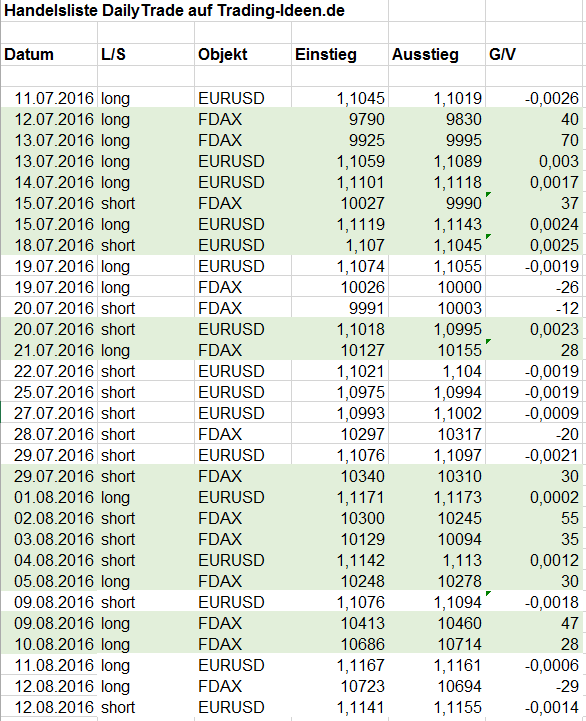Select the Objekt header cell
Viewport: 586px width, 721px height.
click(243, 55)
